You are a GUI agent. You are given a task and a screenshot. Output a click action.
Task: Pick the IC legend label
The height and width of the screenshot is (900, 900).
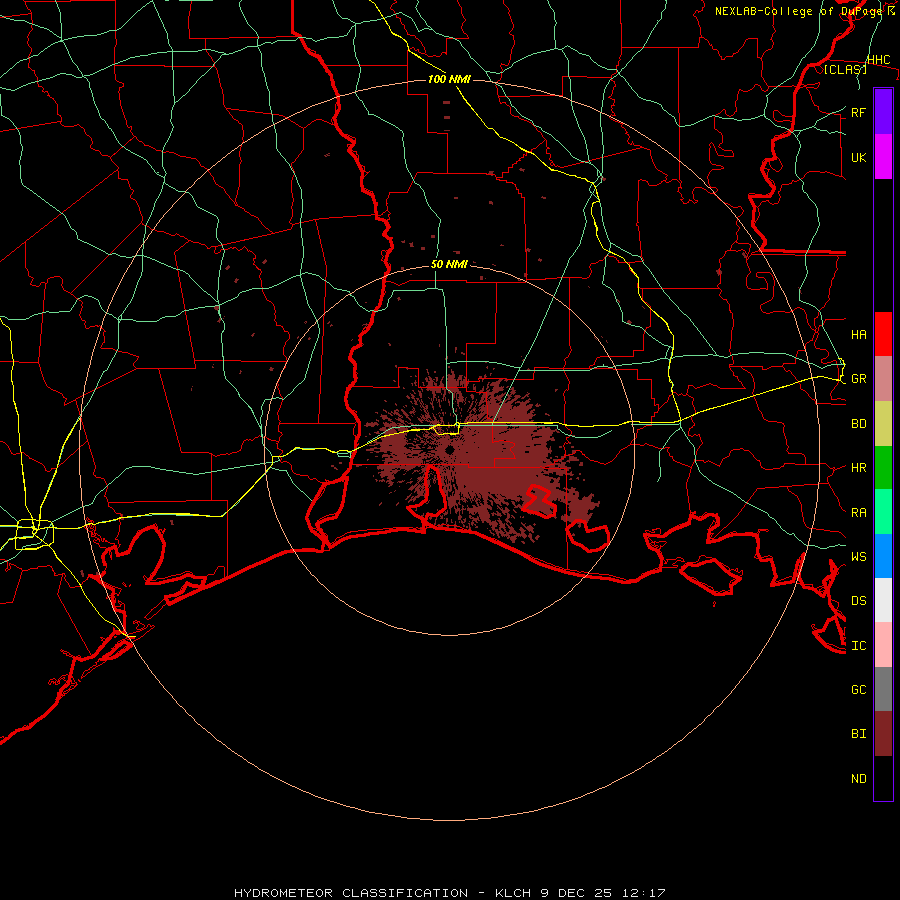click(x=858, y=646)
